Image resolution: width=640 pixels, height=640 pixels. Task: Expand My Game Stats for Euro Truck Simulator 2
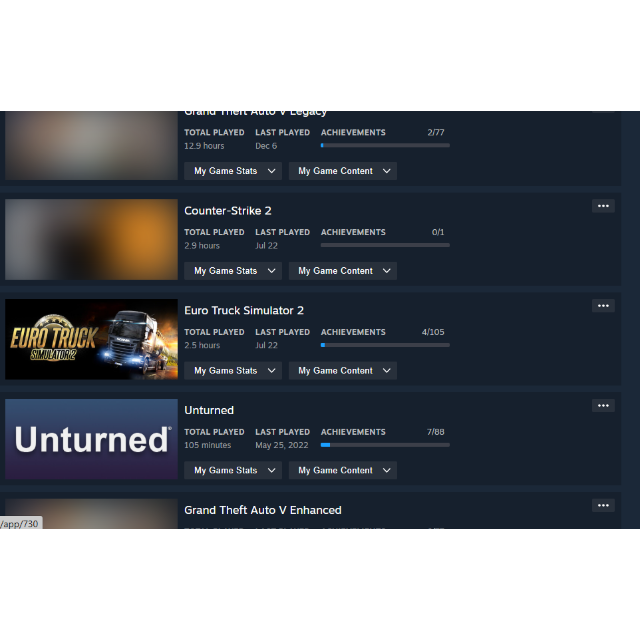coord(233,371)
